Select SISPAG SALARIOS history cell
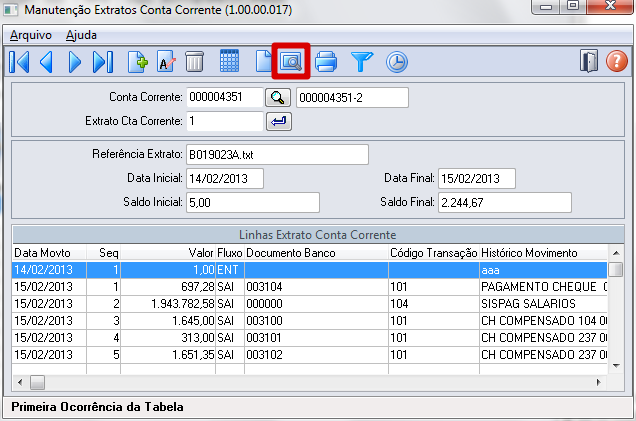The image size is (636, 421). (543, 304)
